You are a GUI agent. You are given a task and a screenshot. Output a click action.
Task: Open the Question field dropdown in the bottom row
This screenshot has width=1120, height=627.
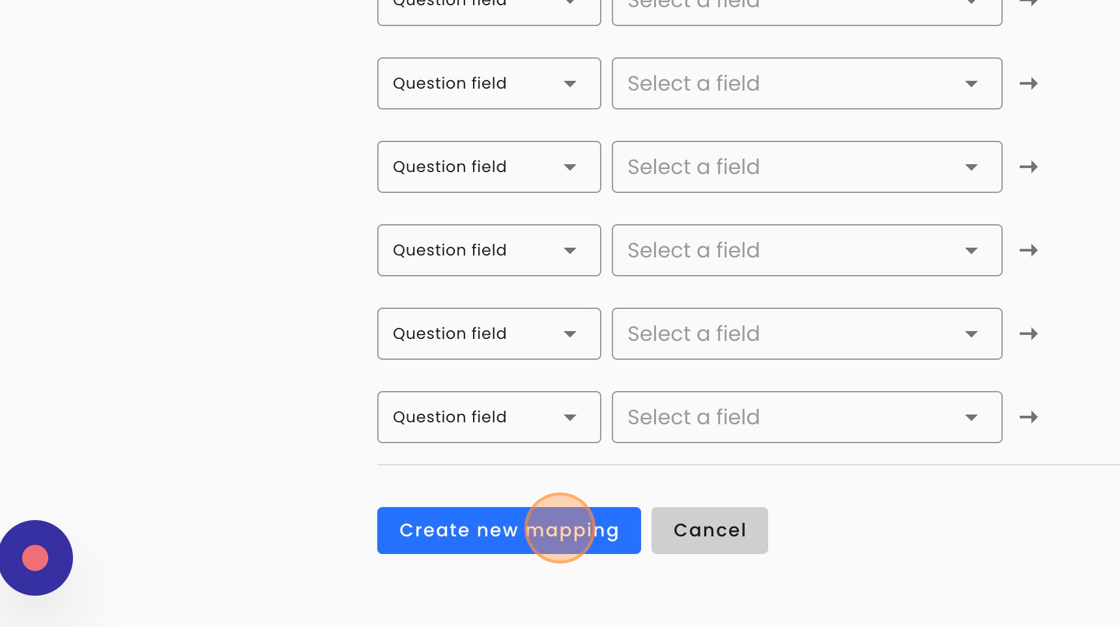[x=488, y=417]
